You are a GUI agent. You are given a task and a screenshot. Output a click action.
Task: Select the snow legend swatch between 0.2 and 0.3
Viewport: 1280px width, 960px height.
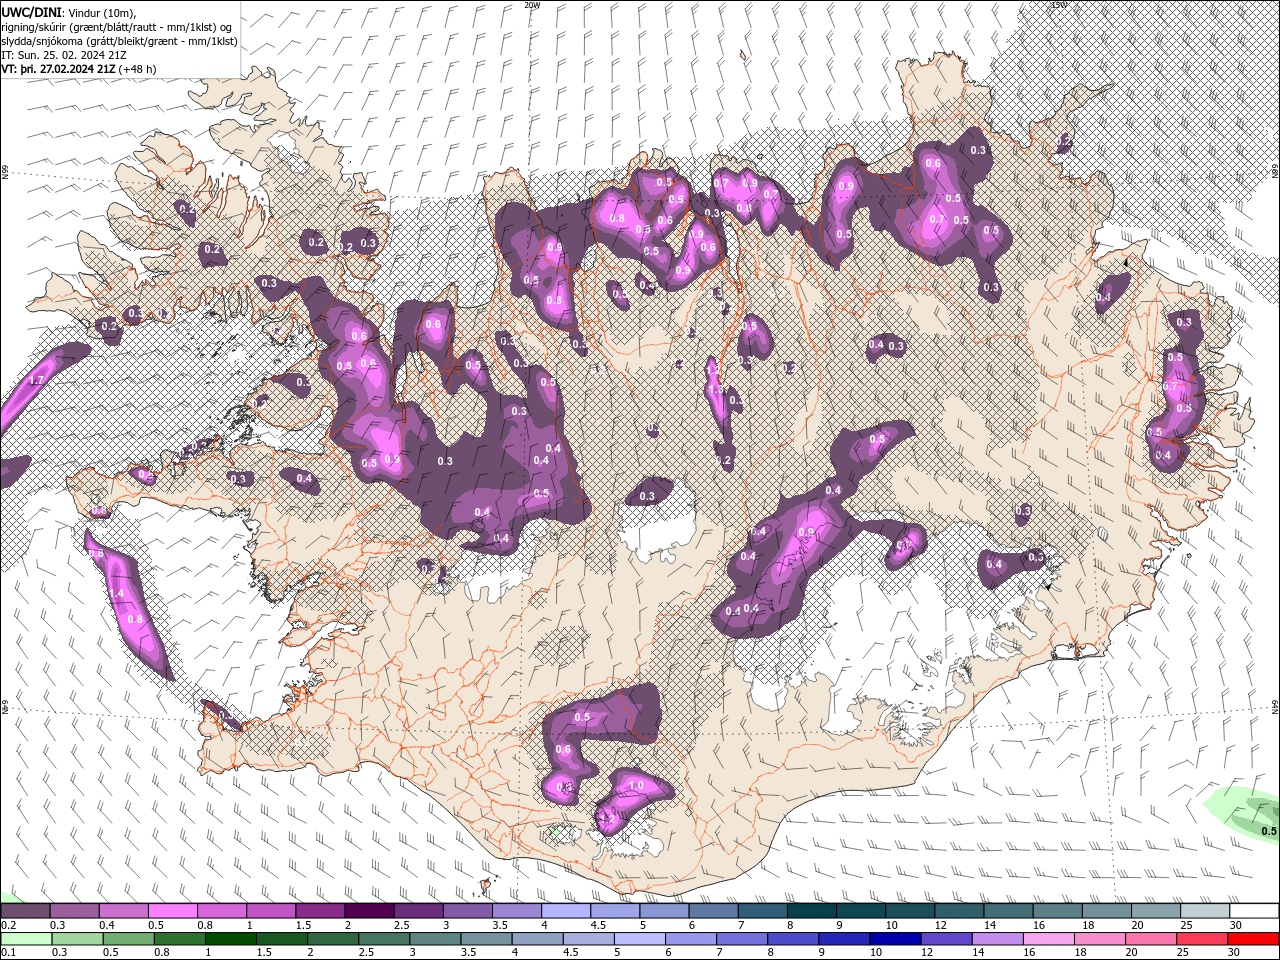(x=26, y=911)
